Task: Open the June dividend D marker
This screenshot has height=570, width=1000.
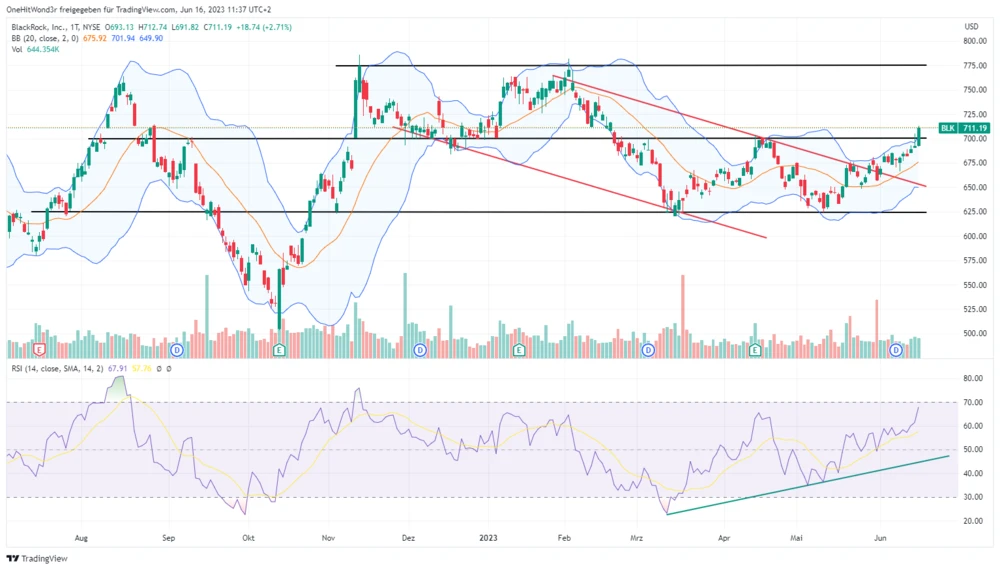Action: click(x=896, y=350)
